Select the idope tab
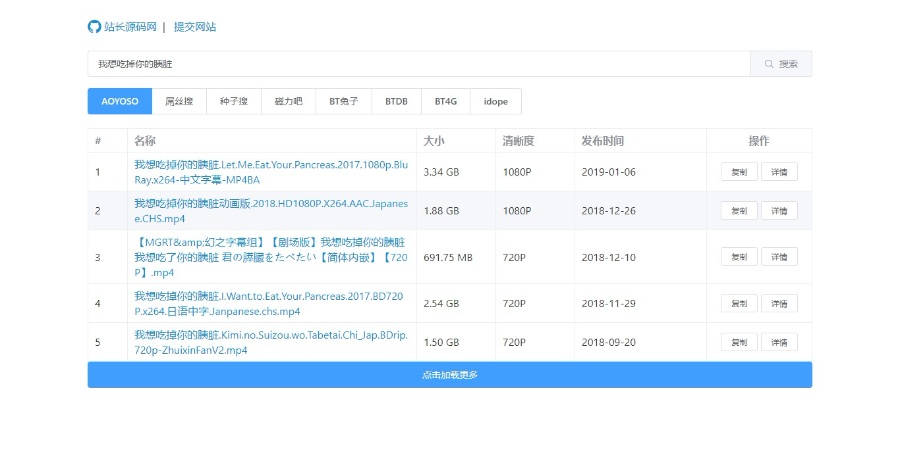 pos(495,101)
